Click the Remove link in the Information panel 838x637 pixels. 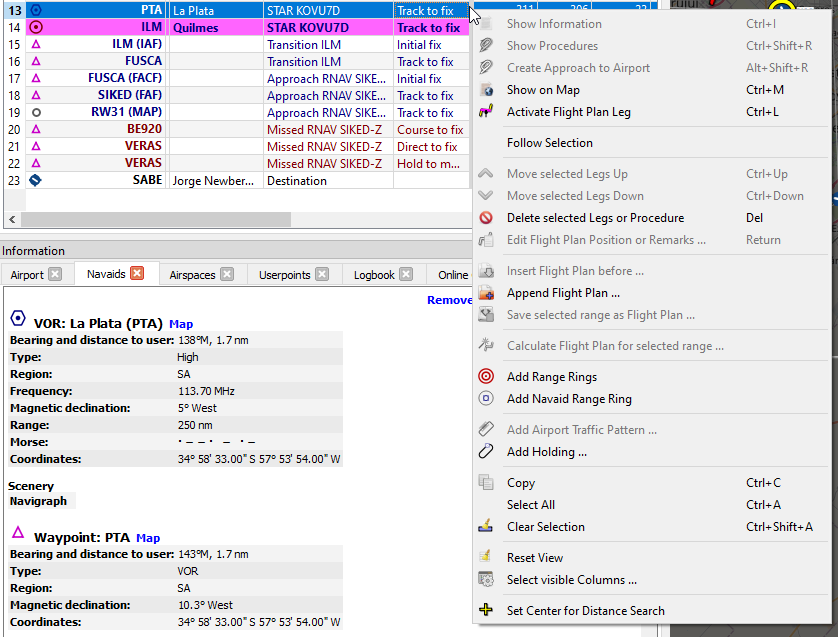point(449,299)
